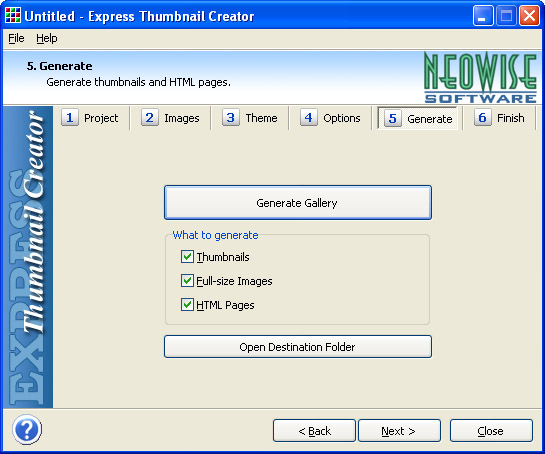
Task: Toggle the Full-size Images checkbox
Action: [x=187, y=281]
